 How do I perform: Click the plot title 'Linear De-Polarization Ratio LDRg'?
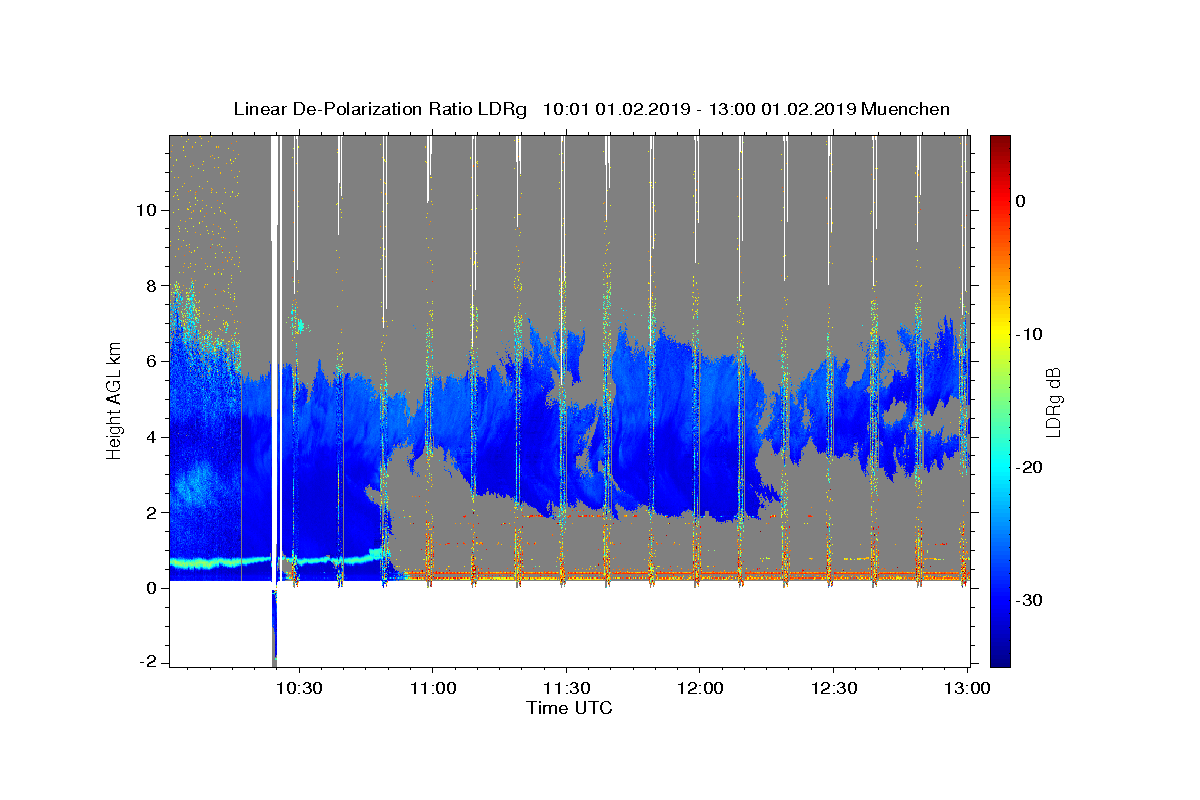[380, 109]
